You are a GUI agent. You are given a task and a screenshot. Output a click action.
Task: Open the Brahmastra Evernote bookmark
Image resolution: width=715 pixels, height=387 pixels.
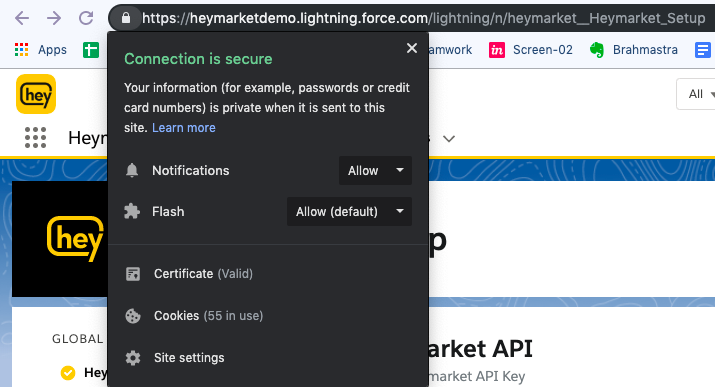[633, 50]
